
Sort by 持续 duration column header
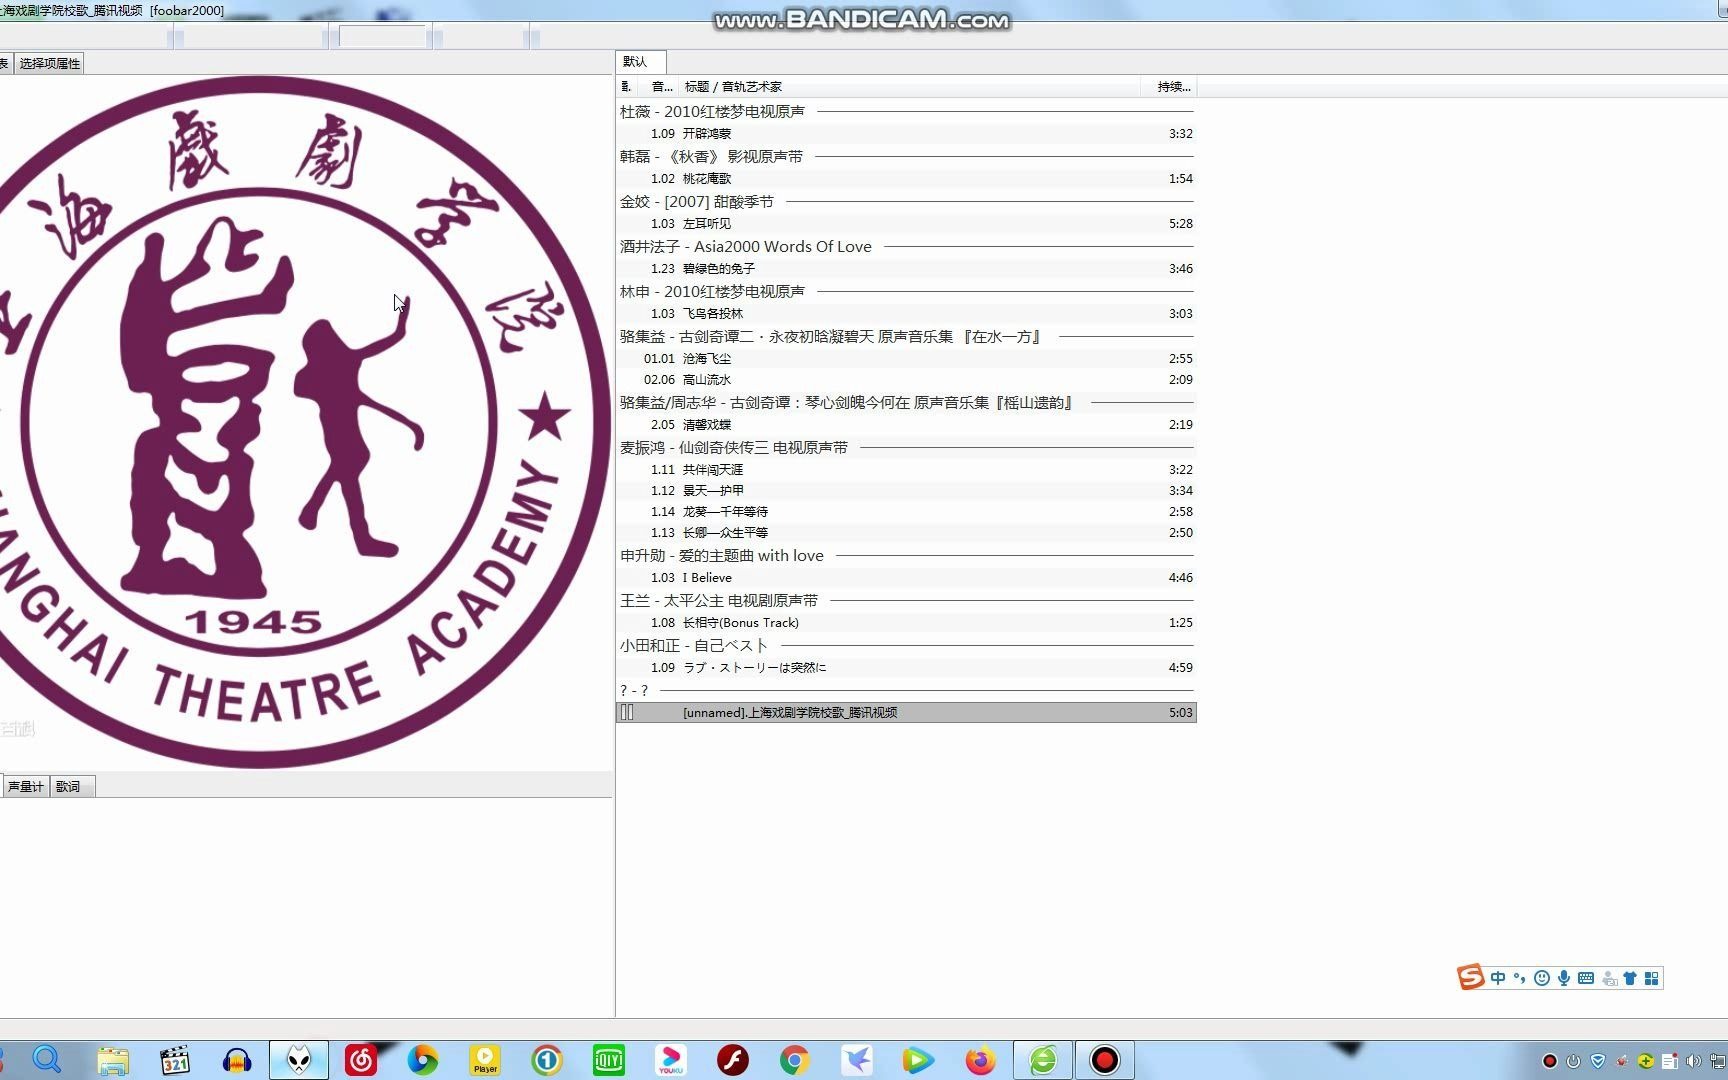point(1169,87)
